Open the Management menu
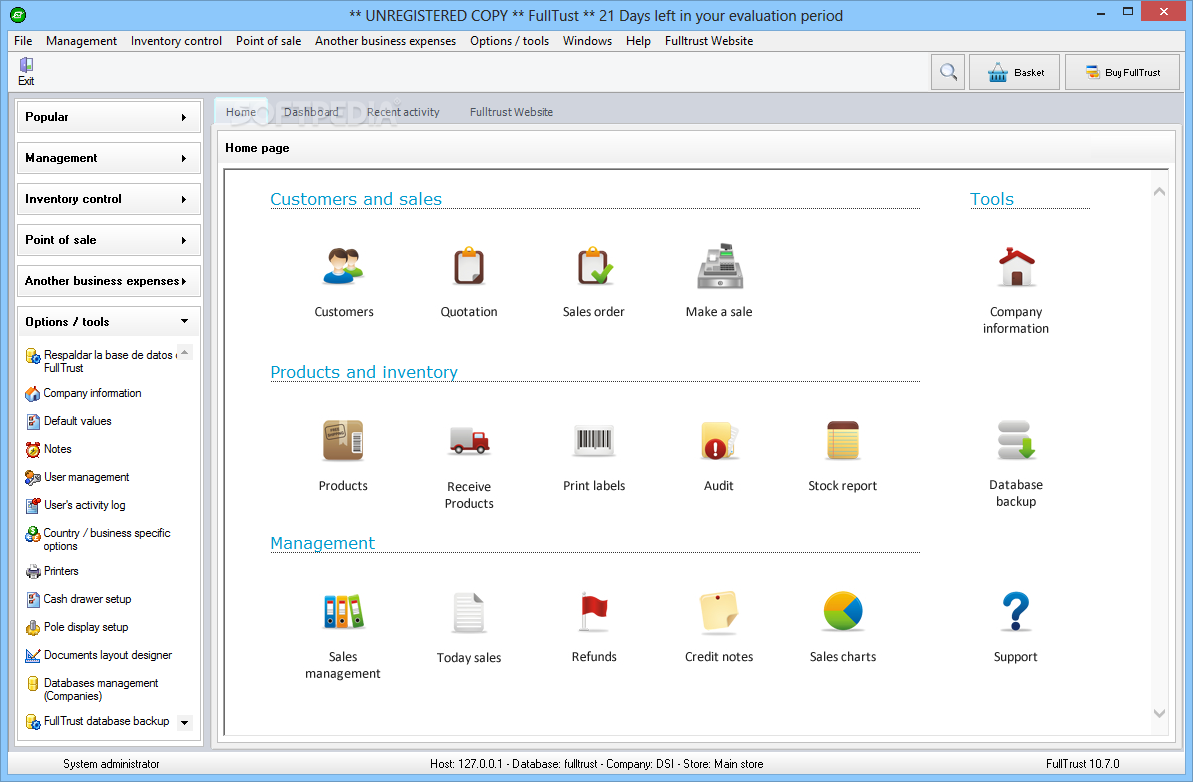 pyautogui.click(x=81, y=41)
